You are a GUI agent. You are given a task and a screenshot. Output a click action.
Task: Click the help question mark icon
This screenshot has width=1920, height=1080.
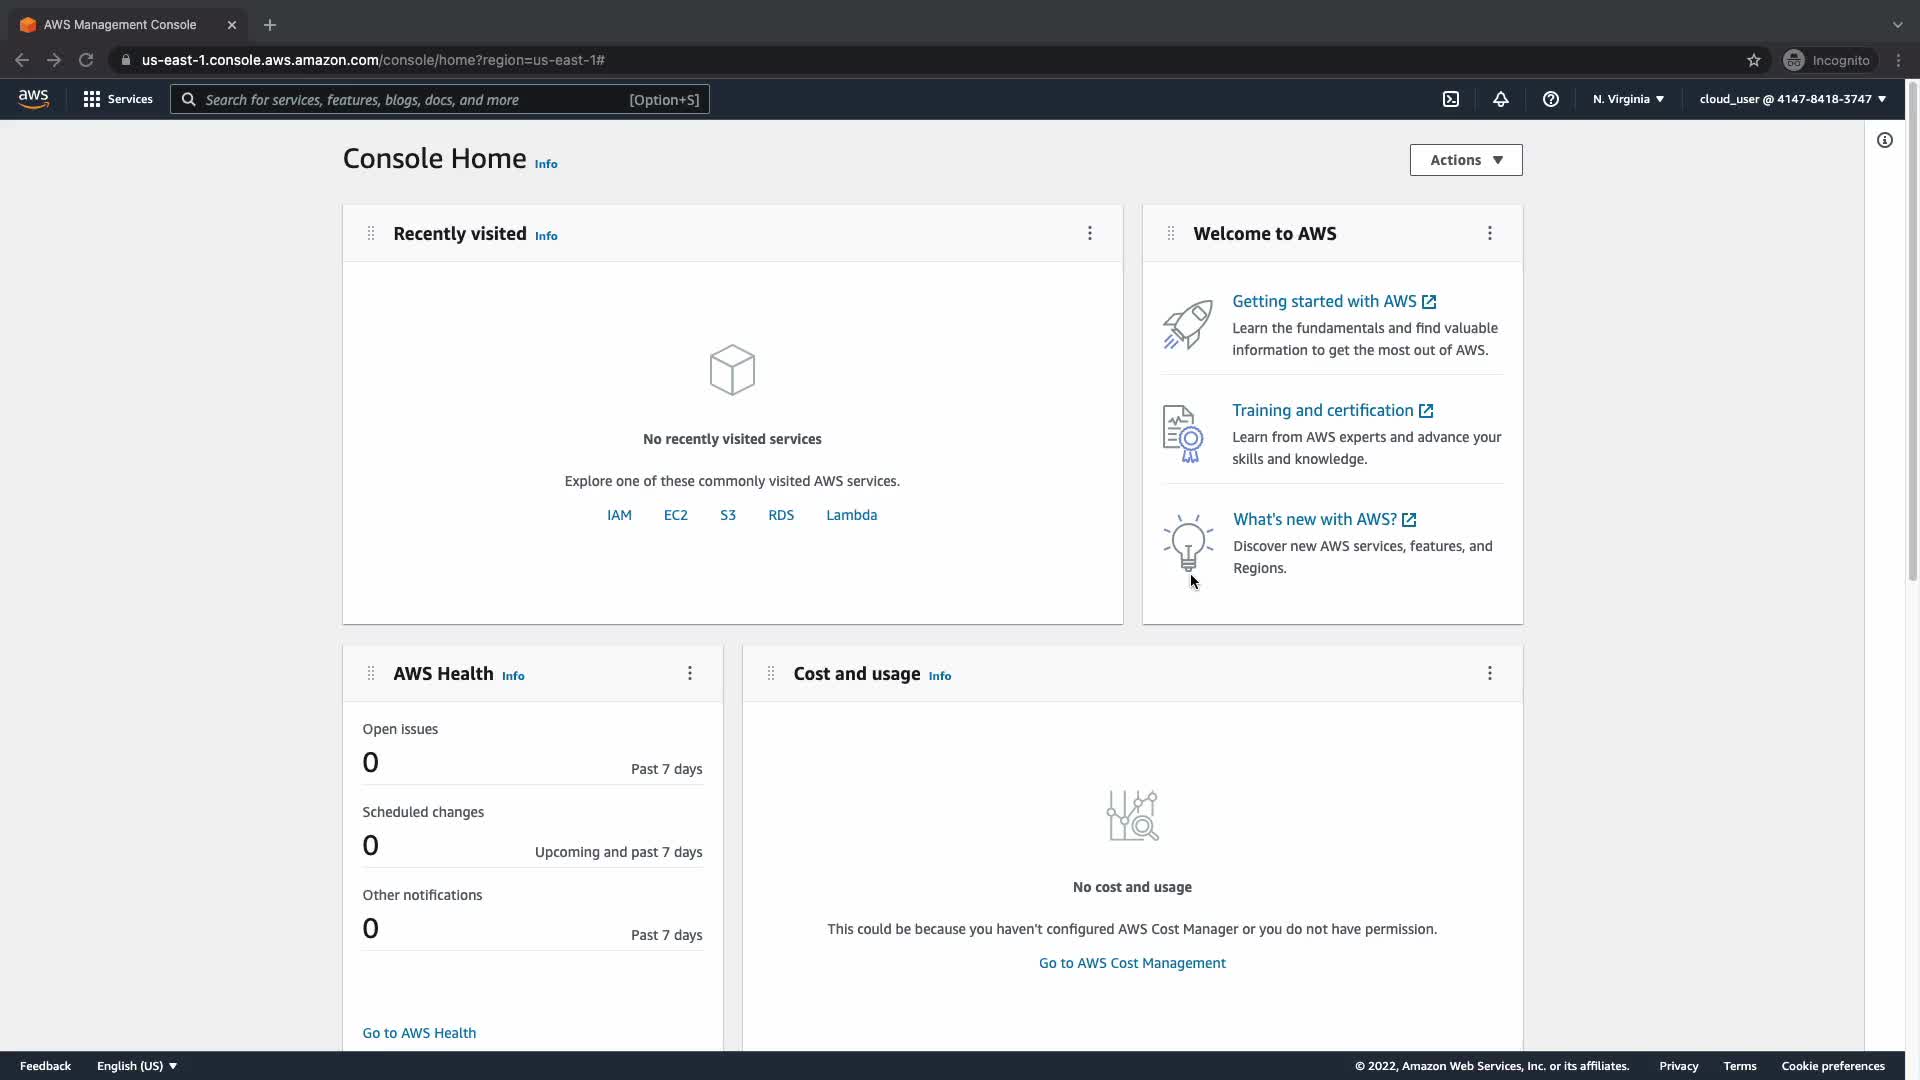pos(1551,99)
